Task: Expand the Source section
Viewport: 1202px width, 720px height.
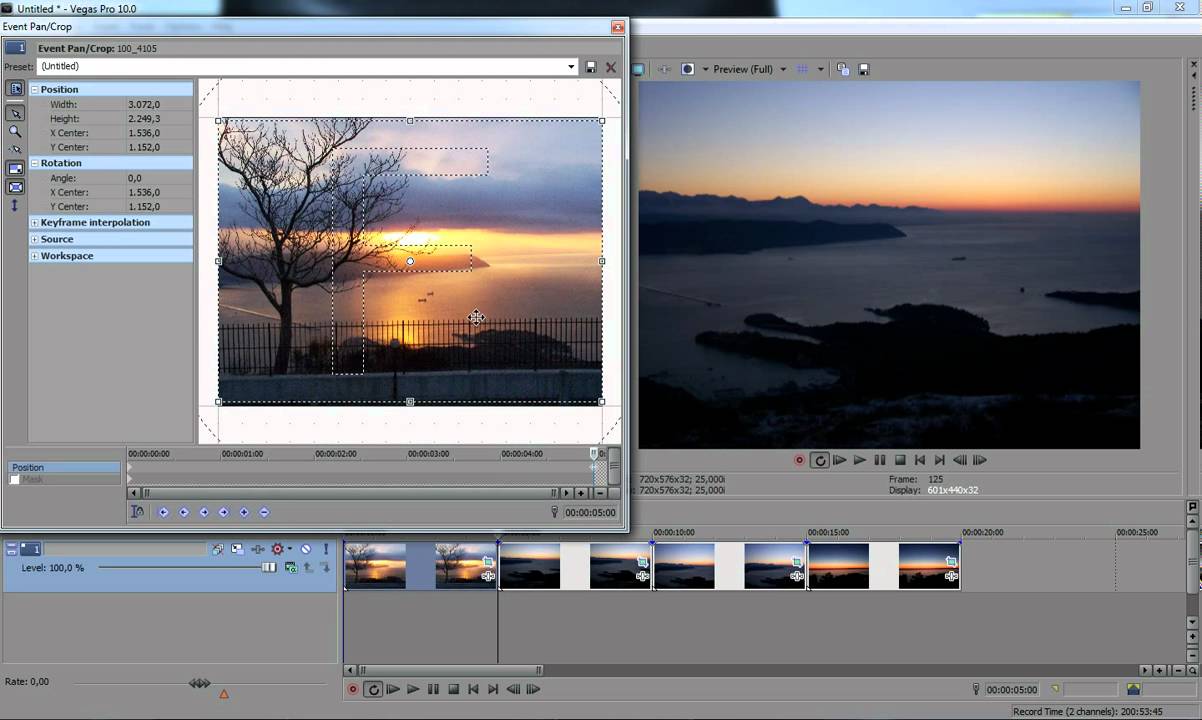Action: point(35,239)
